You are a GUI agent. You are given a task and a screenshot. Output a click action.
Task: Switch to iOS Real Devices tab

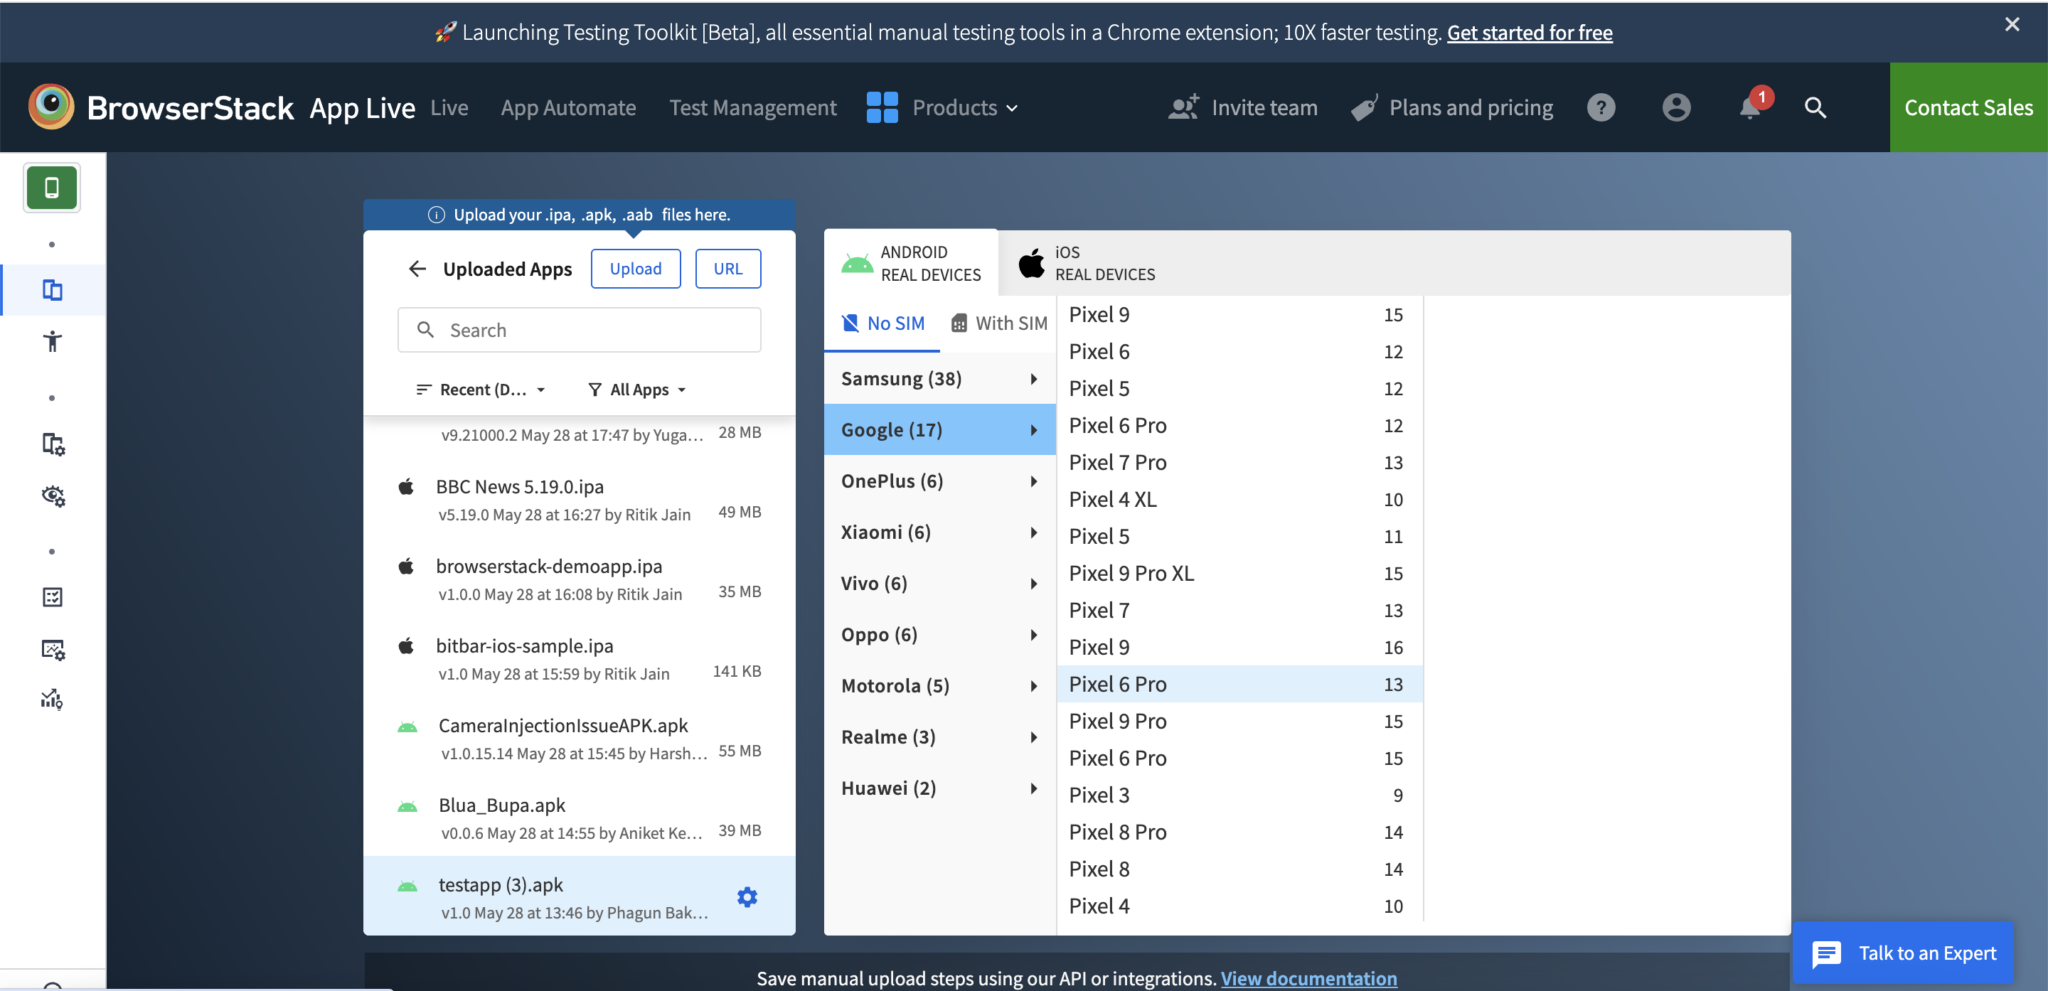coord(1084,263)
